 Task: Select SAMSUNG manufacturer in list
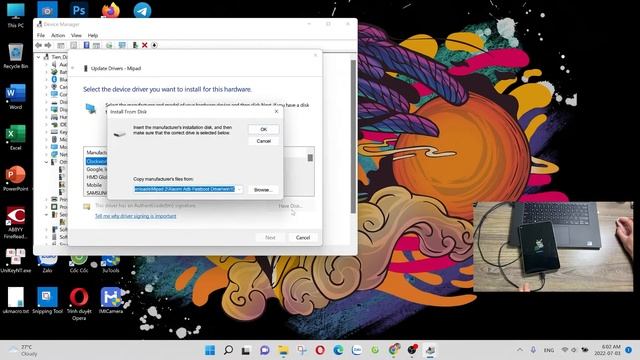point(96,193)
